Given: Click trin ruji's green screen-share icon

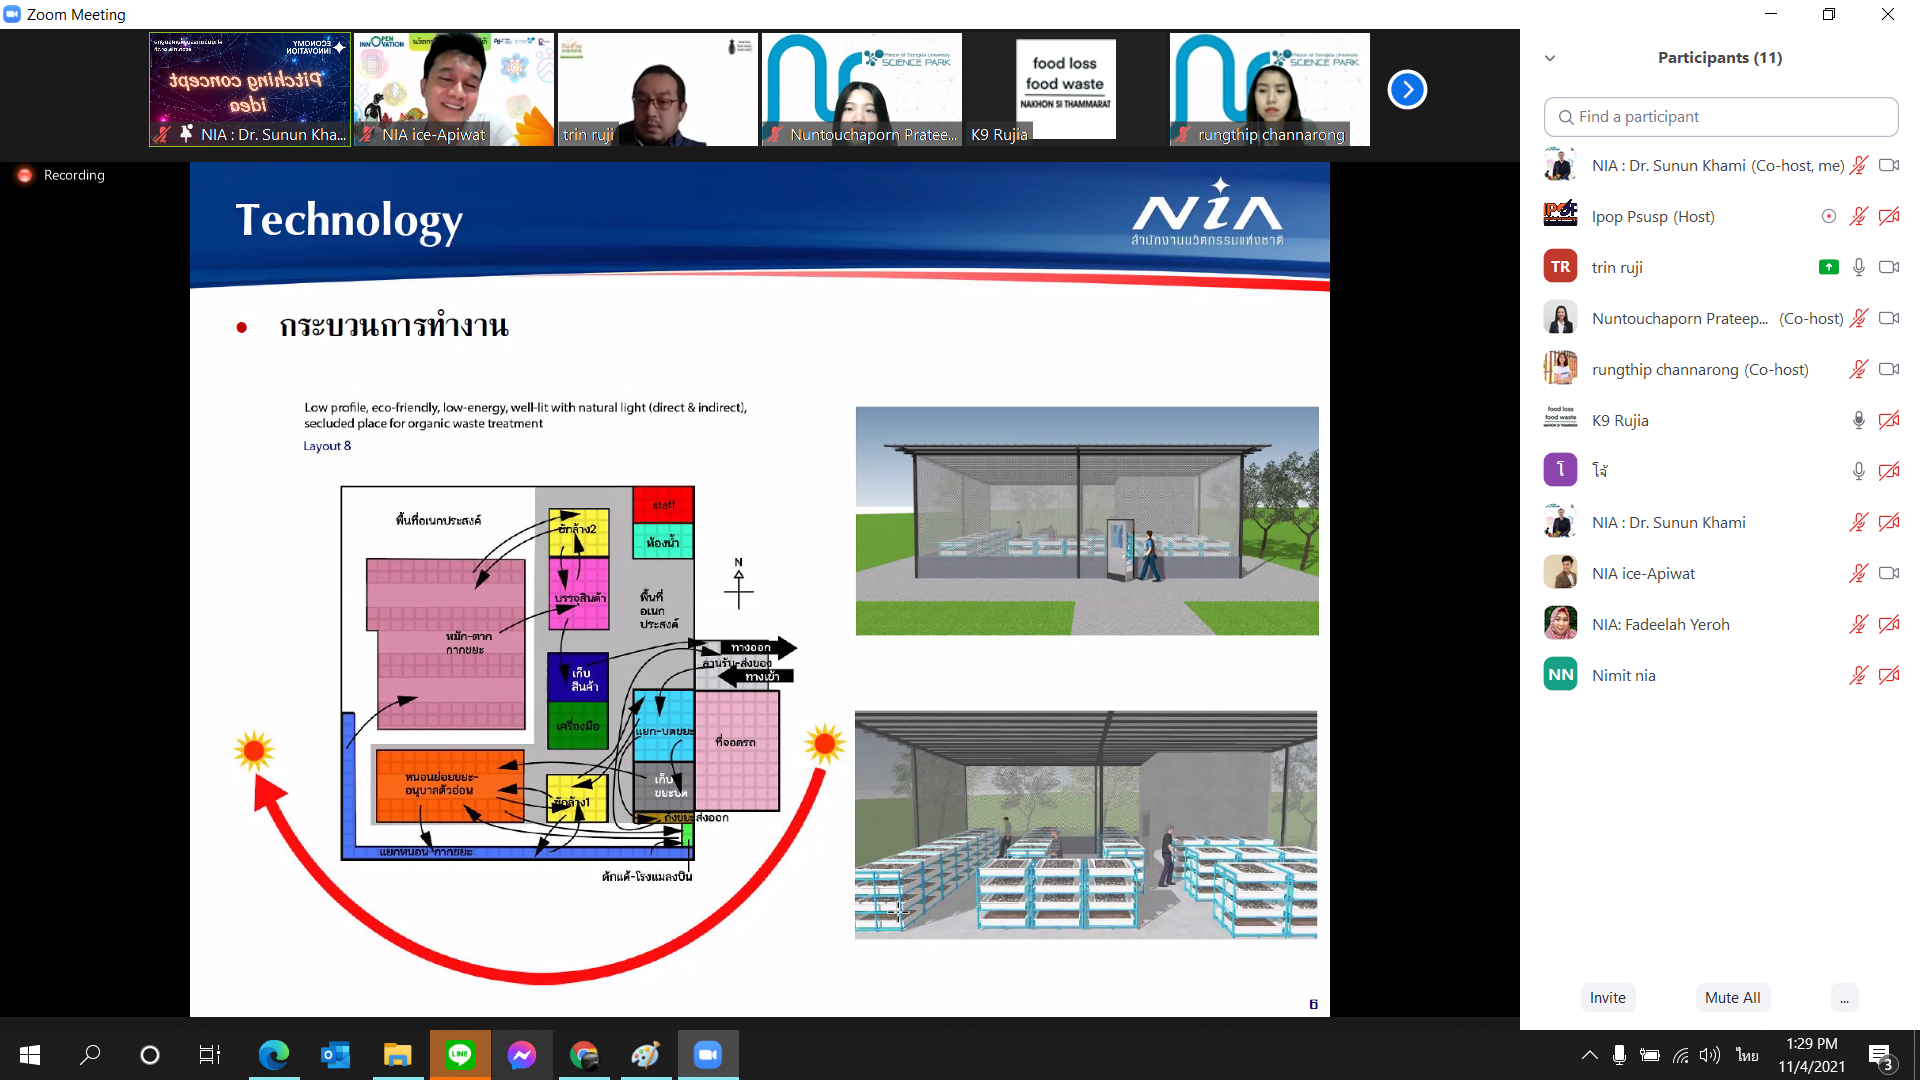Looking at the screenshot, I should (1828, 267).
